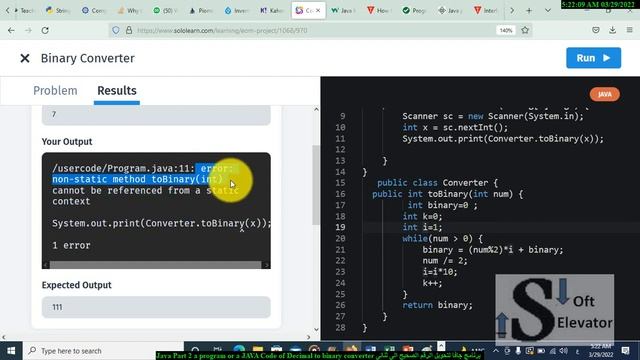
Task: Click code line 10 'int x = sc.nextInt();'
Action: [455, 127]
